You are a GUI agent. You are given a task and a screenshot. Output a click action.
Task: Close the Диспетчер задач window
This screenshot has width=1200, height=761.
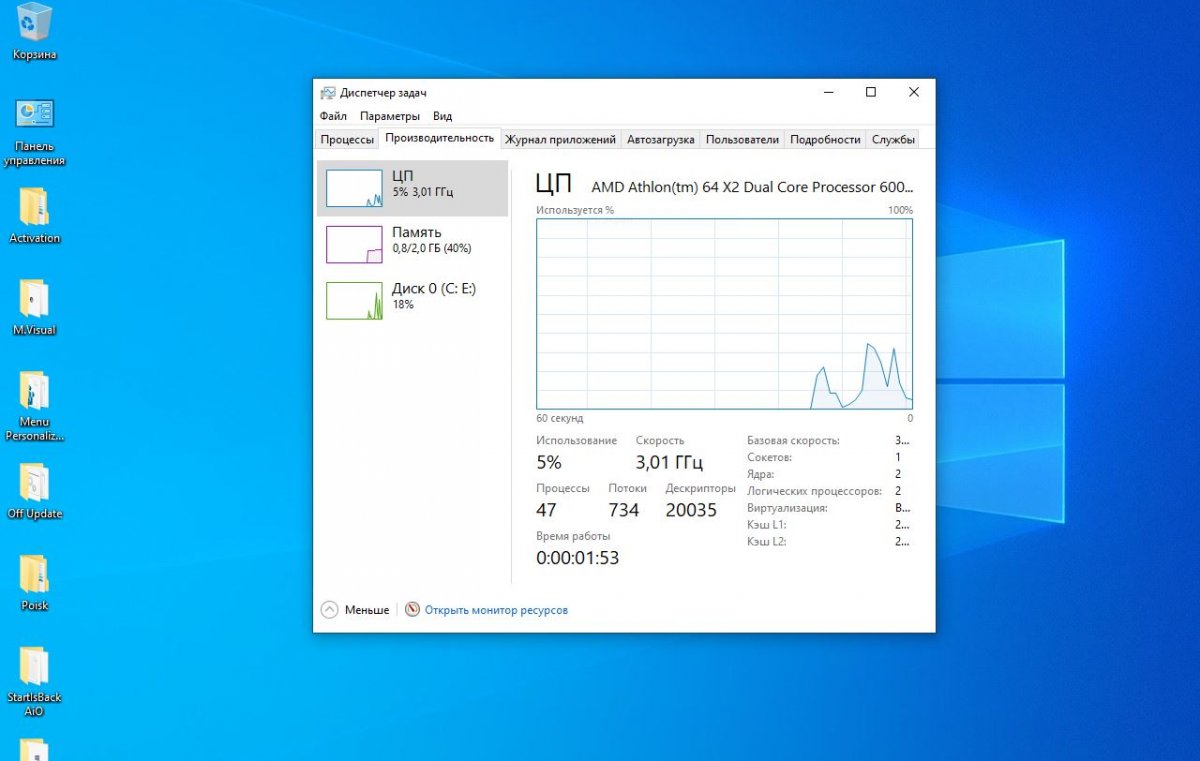click(x=914, y=92)
